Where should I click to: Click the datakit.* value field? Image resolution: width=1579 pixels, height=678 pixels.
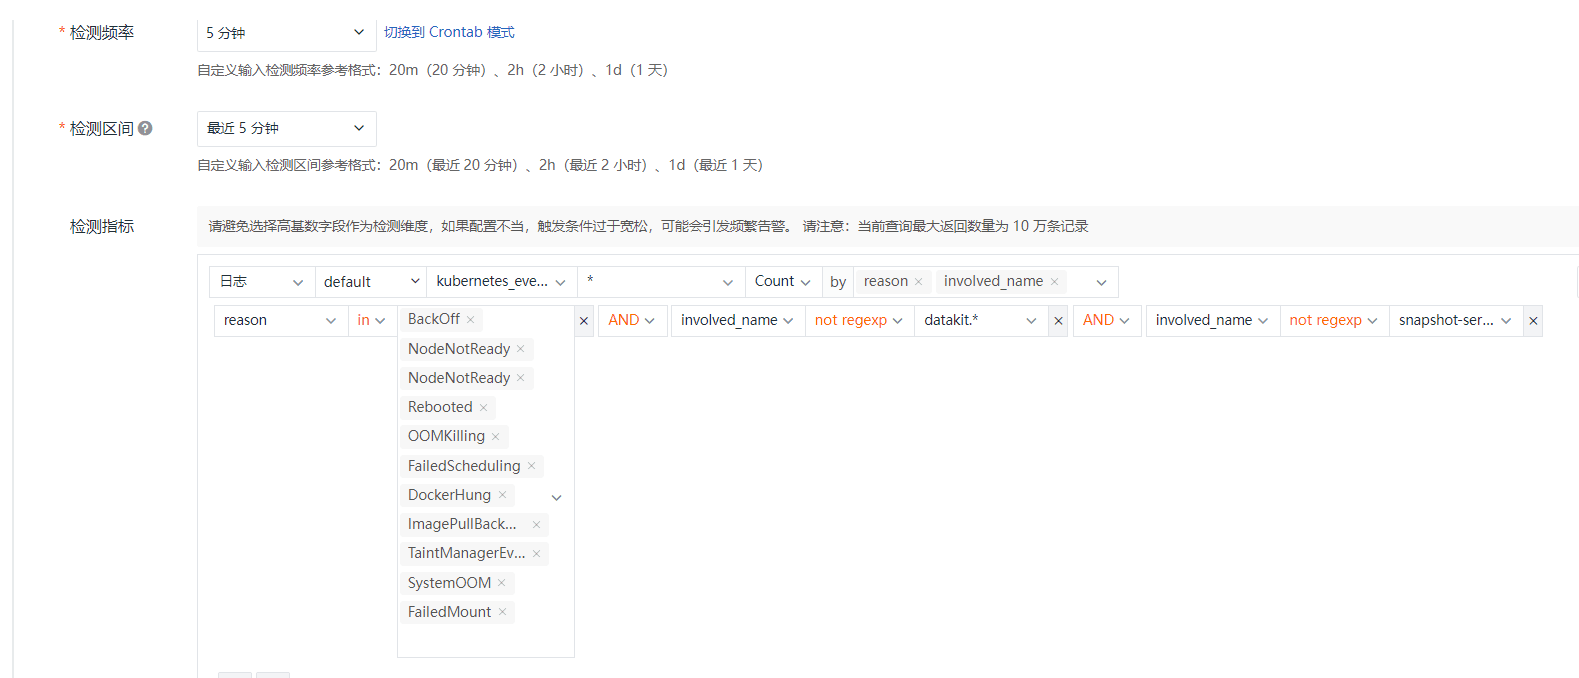click(x=970, y=320)
